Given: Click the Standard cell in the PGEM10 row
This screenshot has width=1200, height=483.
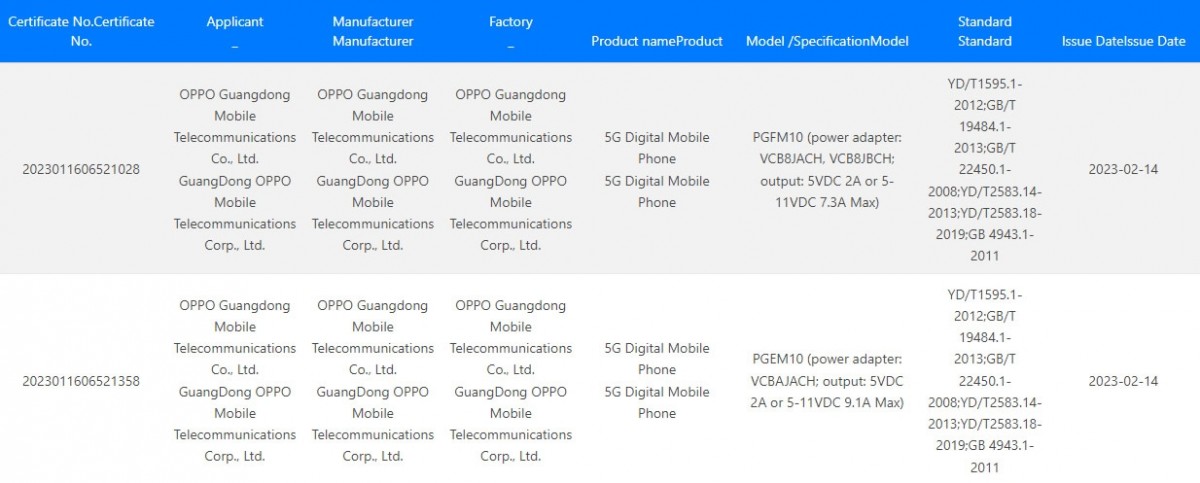Looking at the screenshot, I should 985,380.
